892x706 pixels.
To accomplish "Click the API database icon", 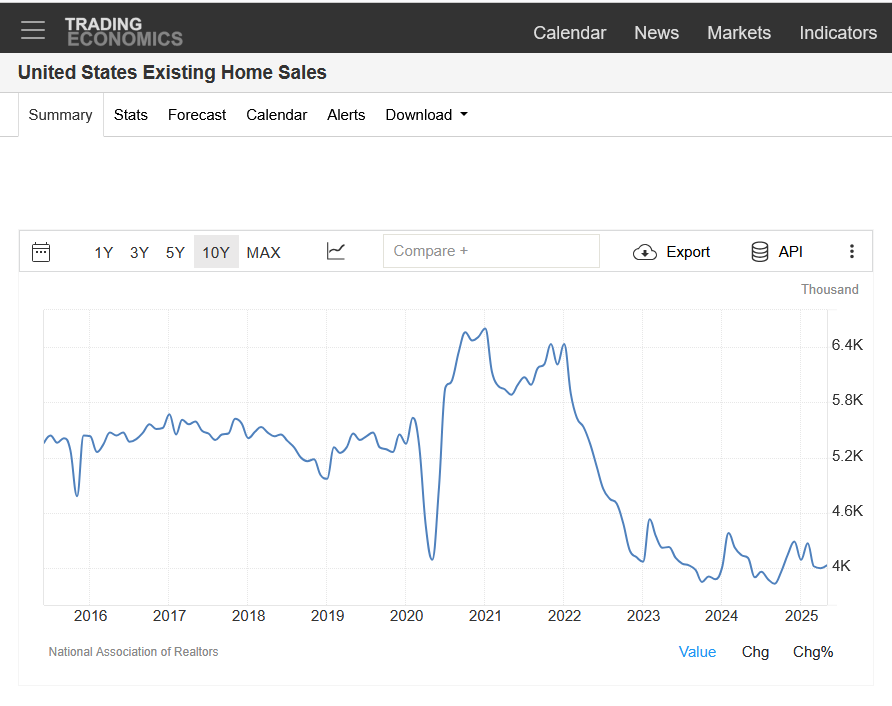I will pos(759,251).
